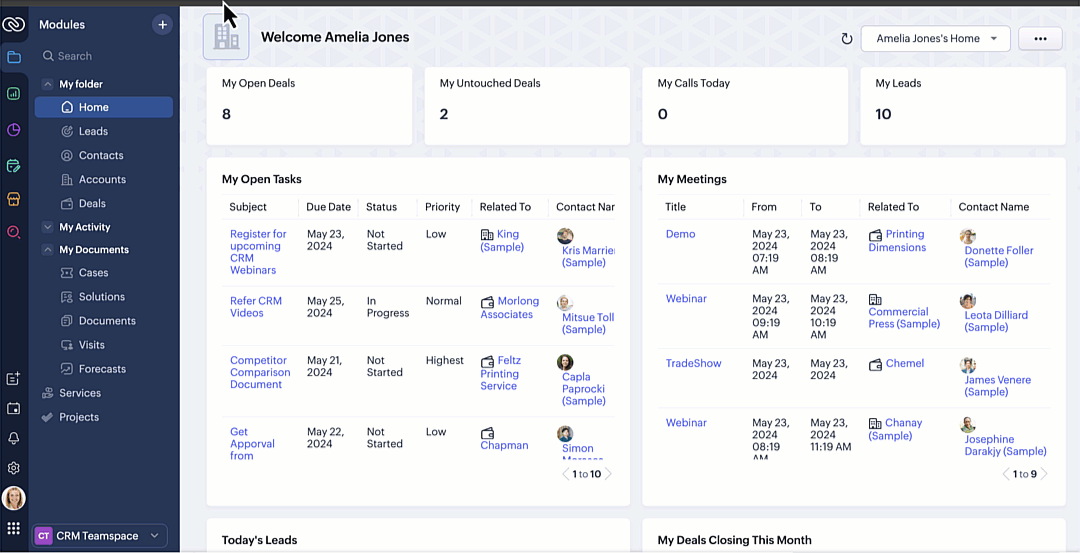Viewport: 1080px width, 553px height.
Task: Click the refresh icon beside home selector
Action: tap(846, 39)
